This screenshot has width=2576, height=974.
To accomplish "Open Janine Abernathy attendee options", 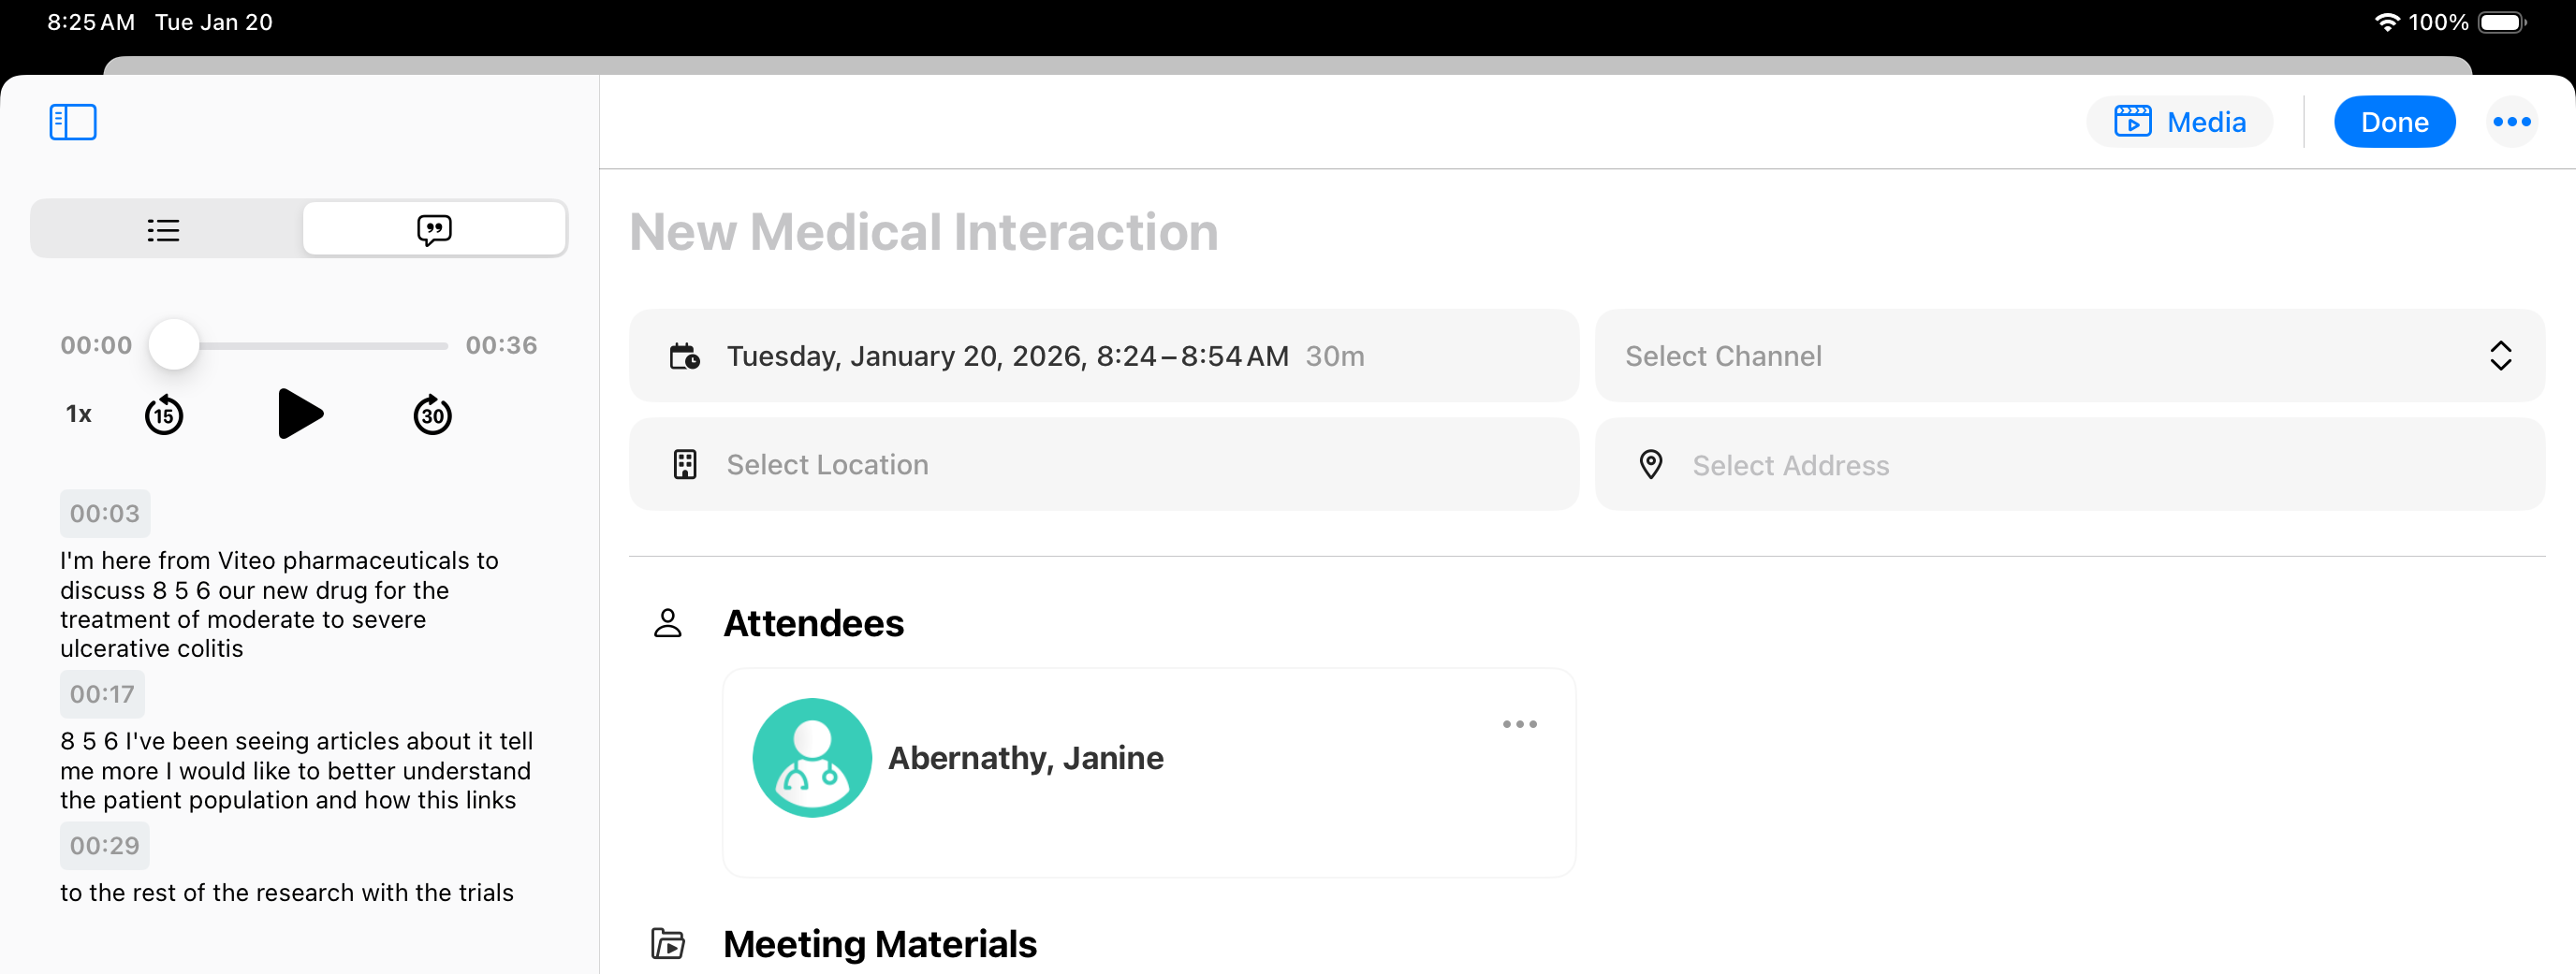I will [1519, 724].
